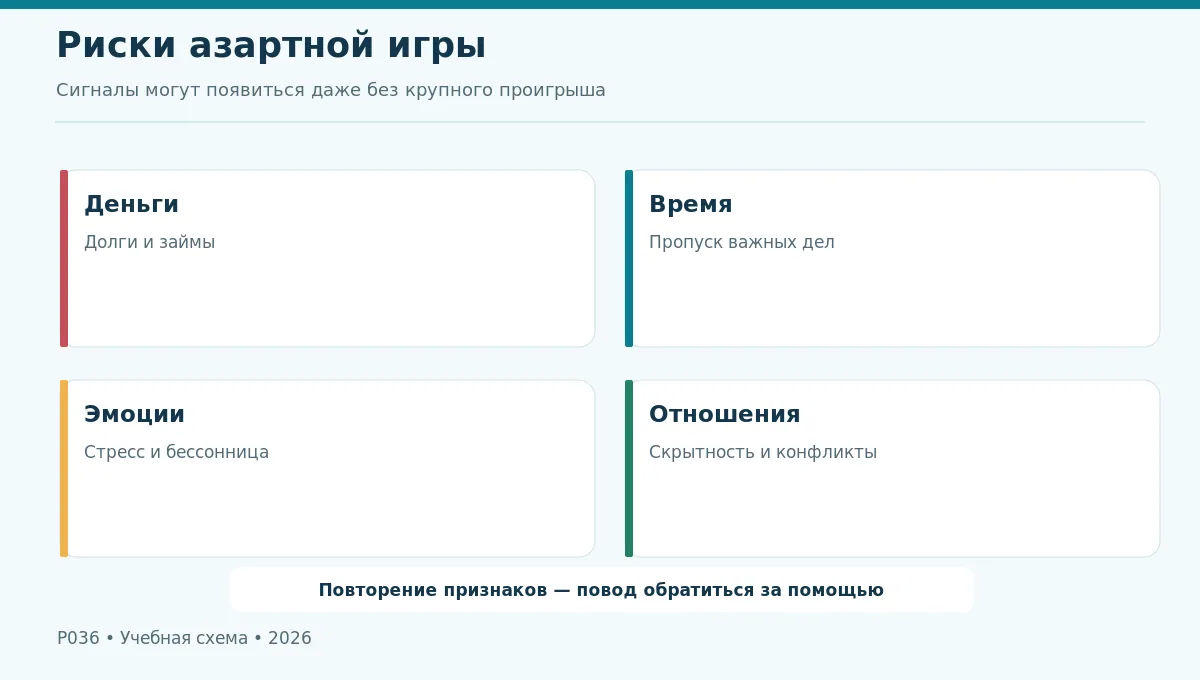The height and width of the screenshot is (680, 1200).
Task: Select the 'Эмоции' card heading
Action: coord(134,414)
